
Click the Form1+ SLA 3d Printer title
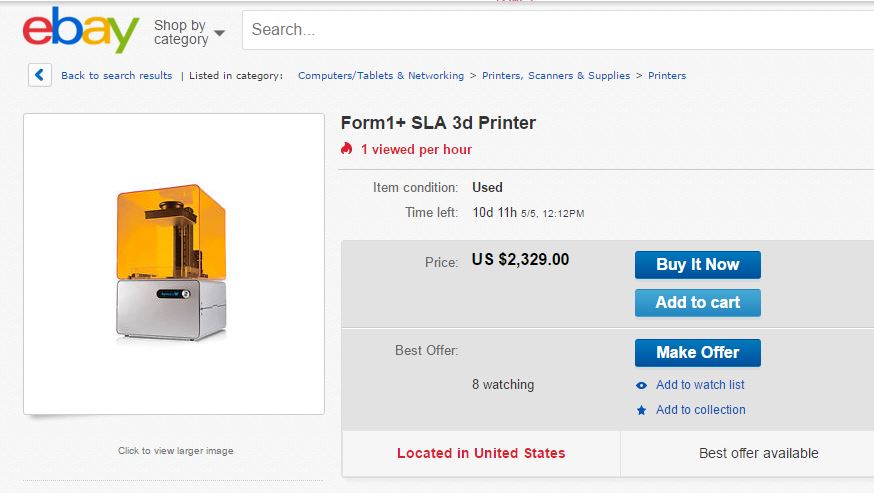438,123
